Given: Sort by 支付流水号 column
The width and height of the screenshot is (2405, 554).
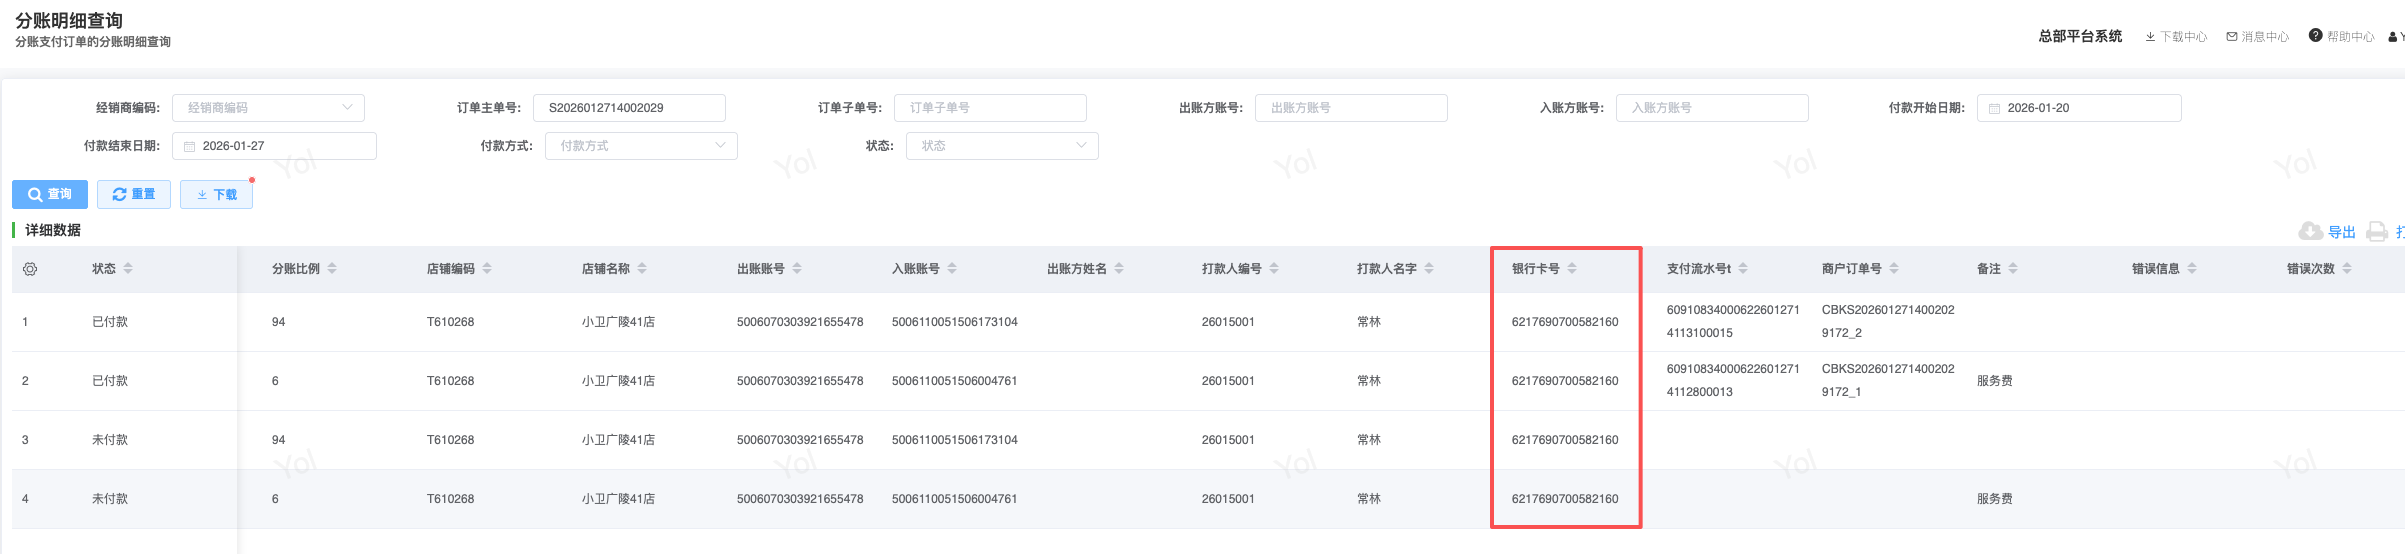Looking at the screenshot, I should (1743, 269).
